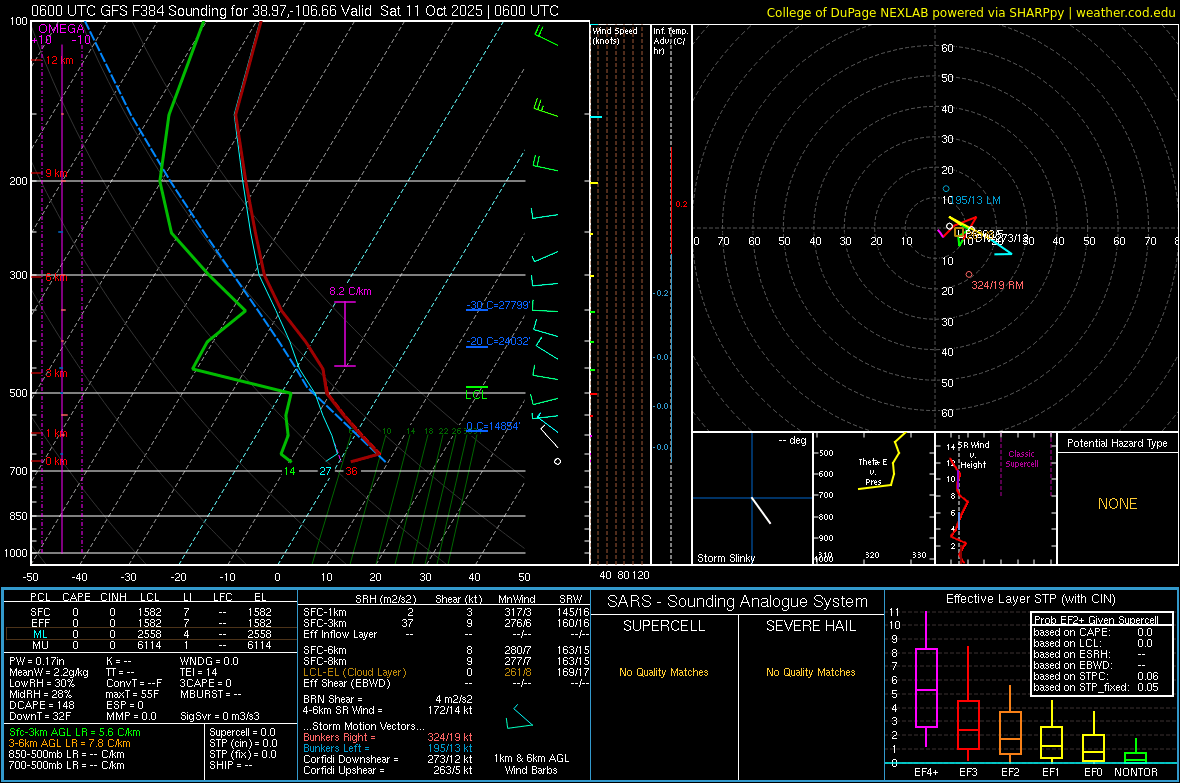Click the -20 C=24032' level label
The height and width of the screenshot is (783, 1180).
click(x=498, y=341)
